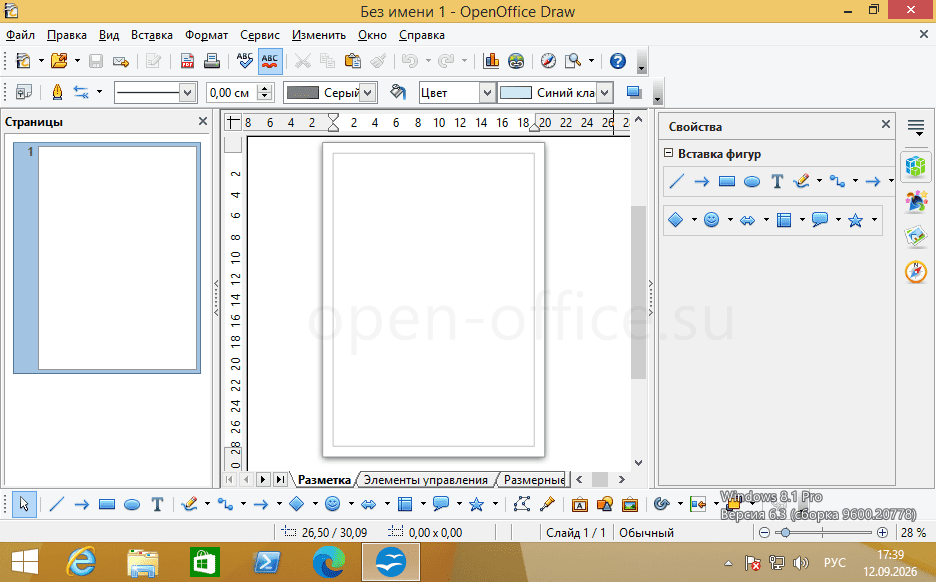
Task: Toggle automatic spell checking (ABC wavy underline)
Action: click(x=270, y=61)
